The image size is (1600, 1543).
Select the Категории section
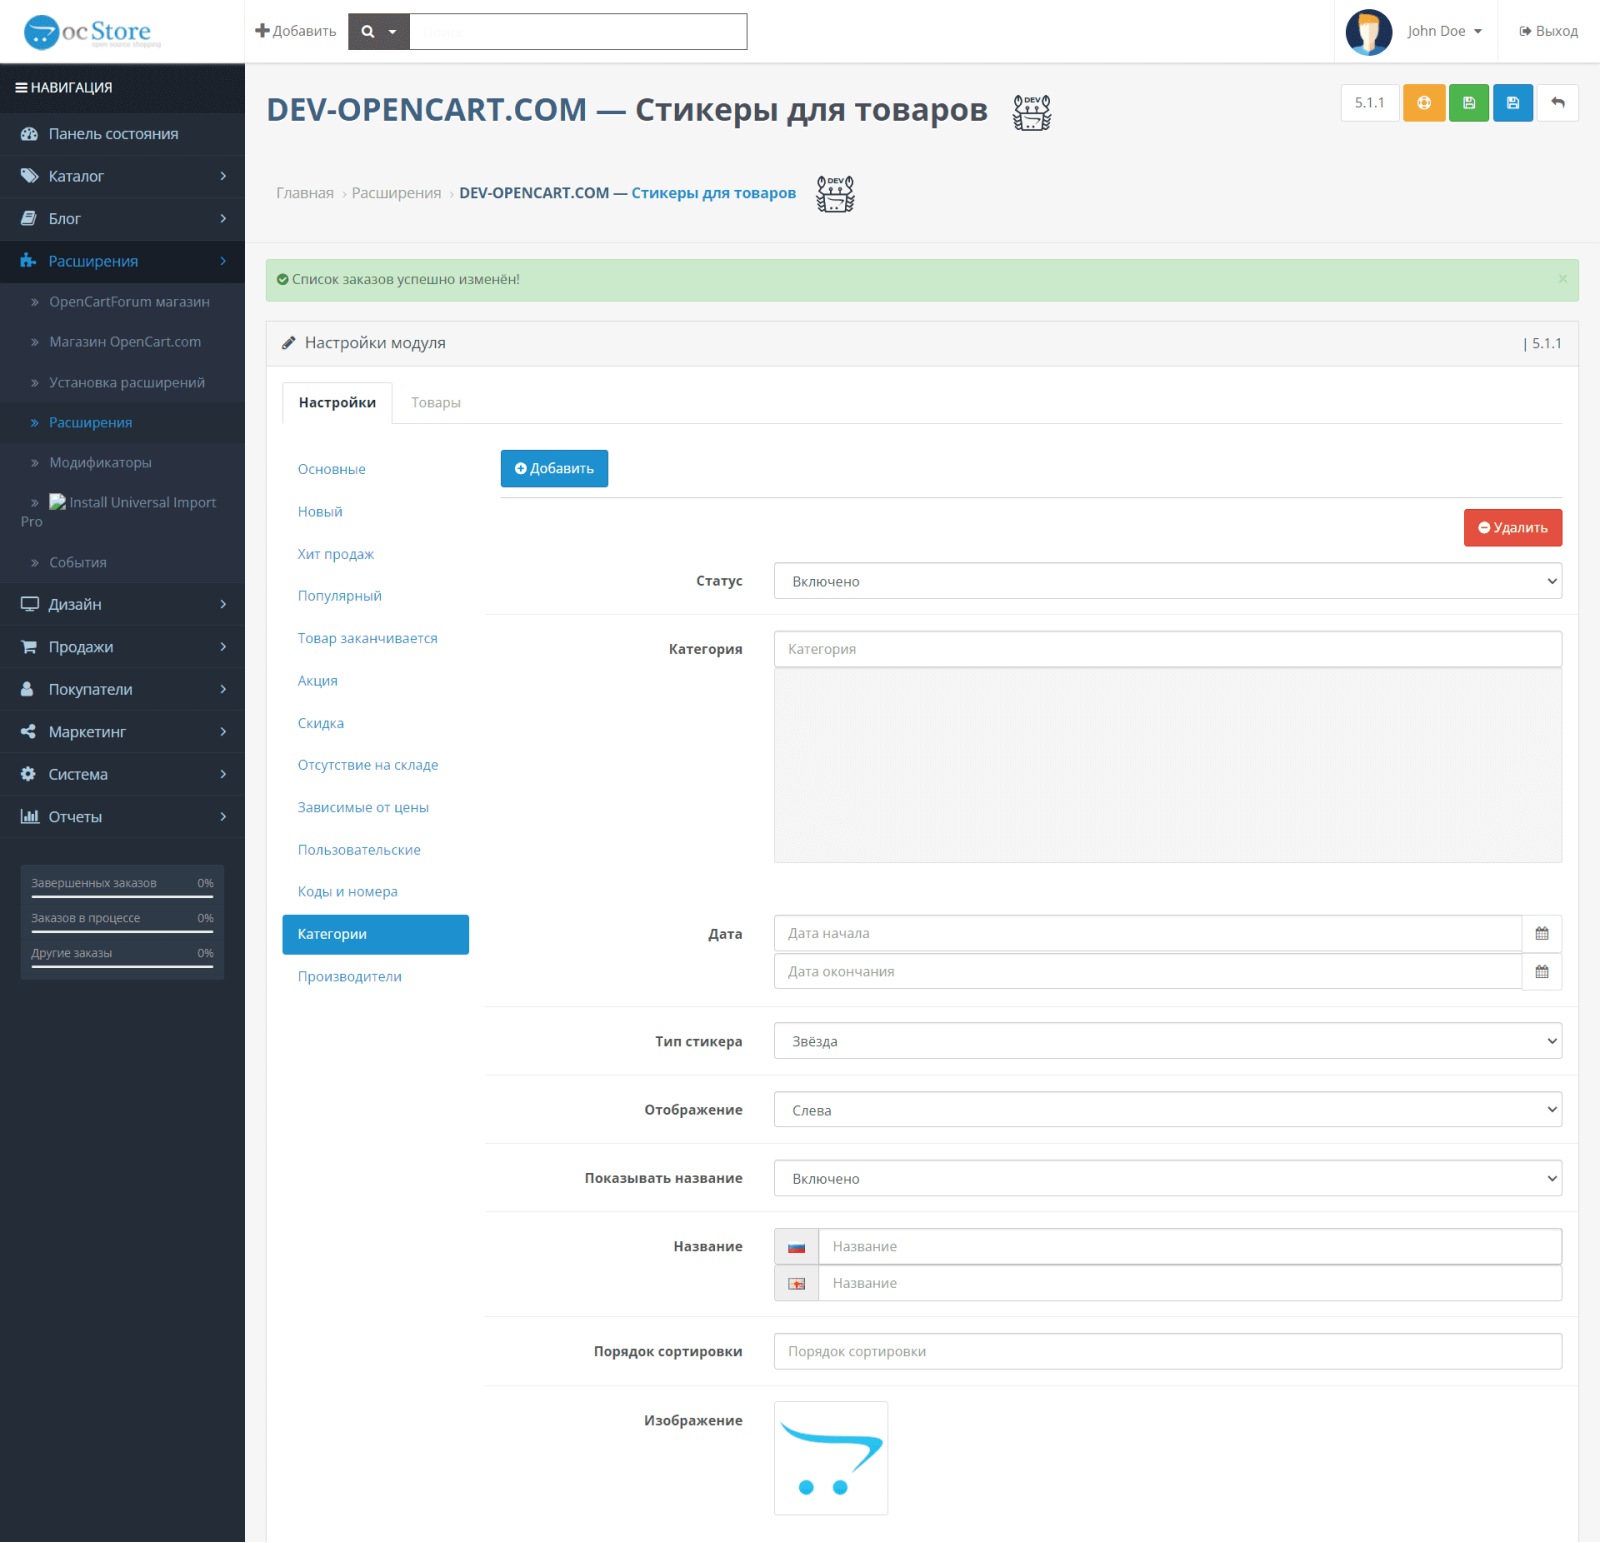(375, 934)
